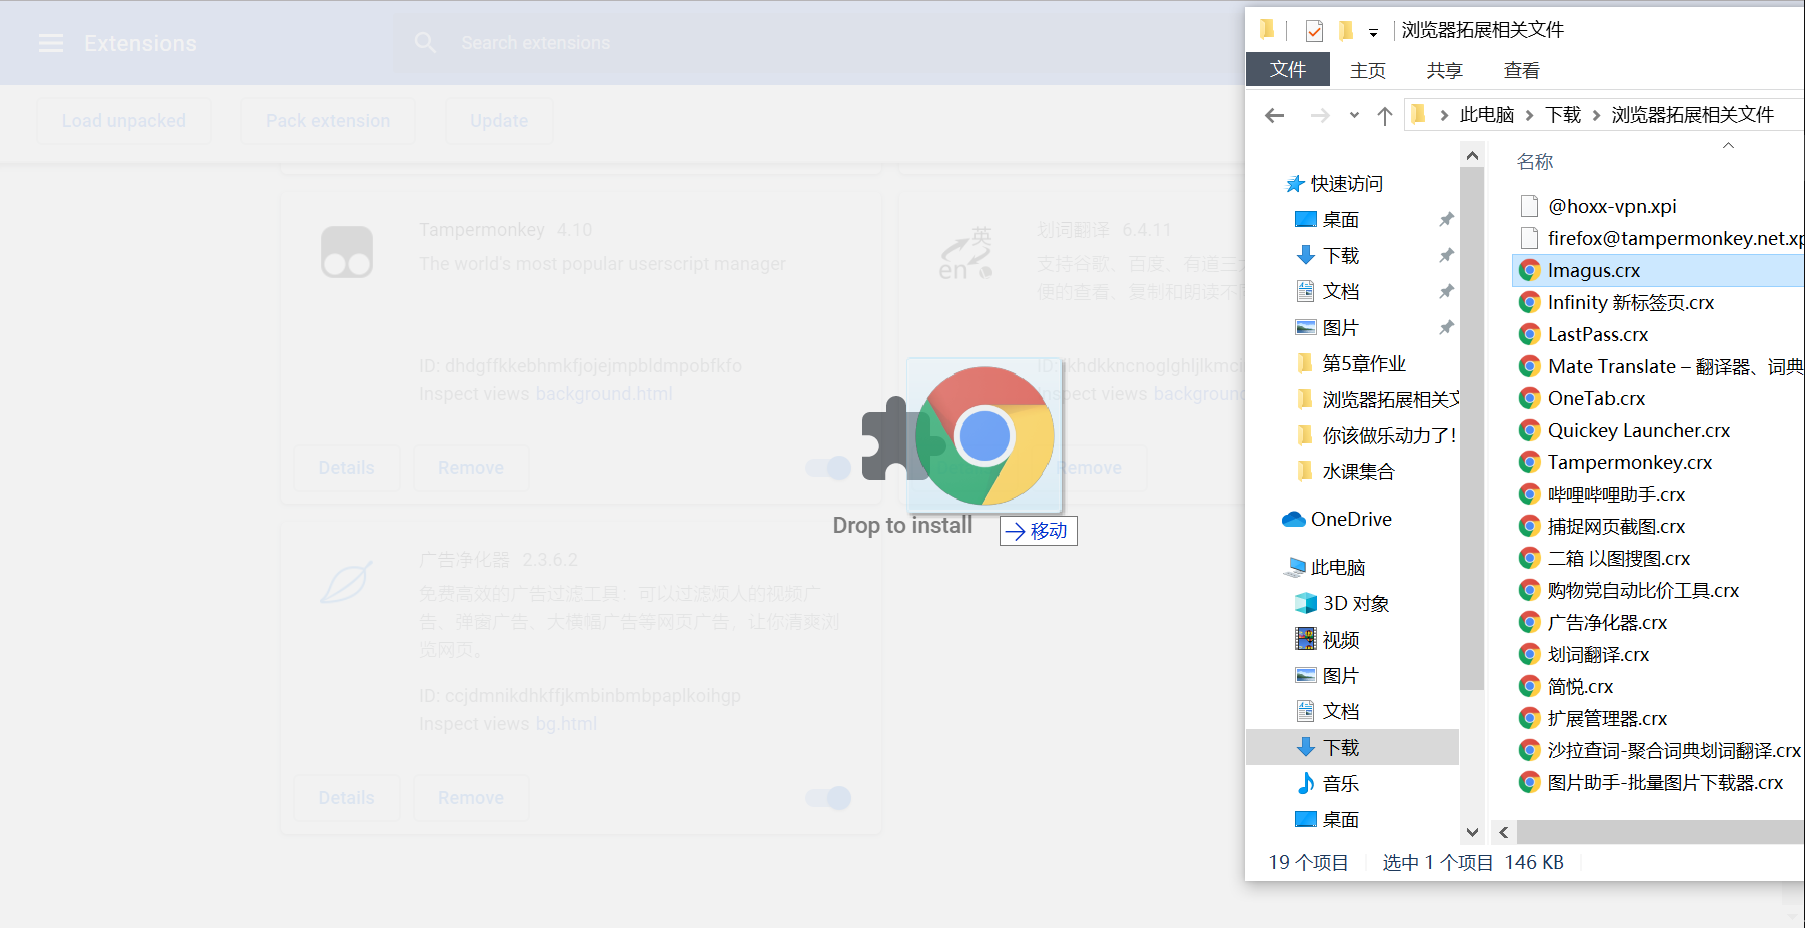Toggle the 广告净化器 extension switch
This screenshot has width=1805, height=928.
point(828,798)
